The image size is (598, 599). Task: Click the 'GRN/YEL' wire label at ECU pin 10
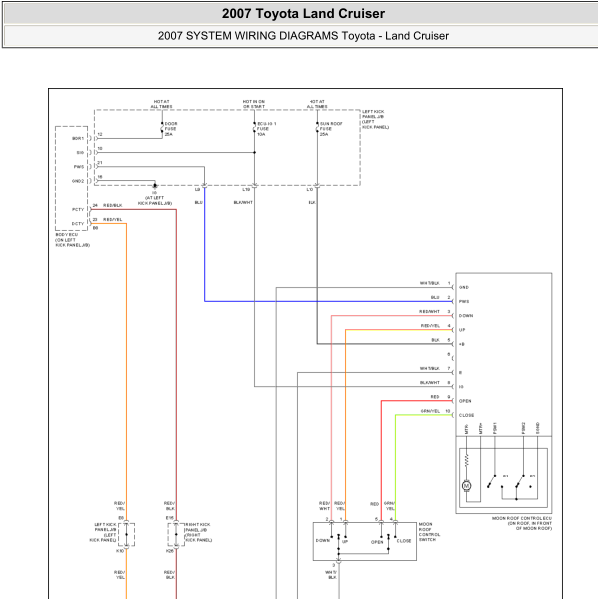(430, 411)
